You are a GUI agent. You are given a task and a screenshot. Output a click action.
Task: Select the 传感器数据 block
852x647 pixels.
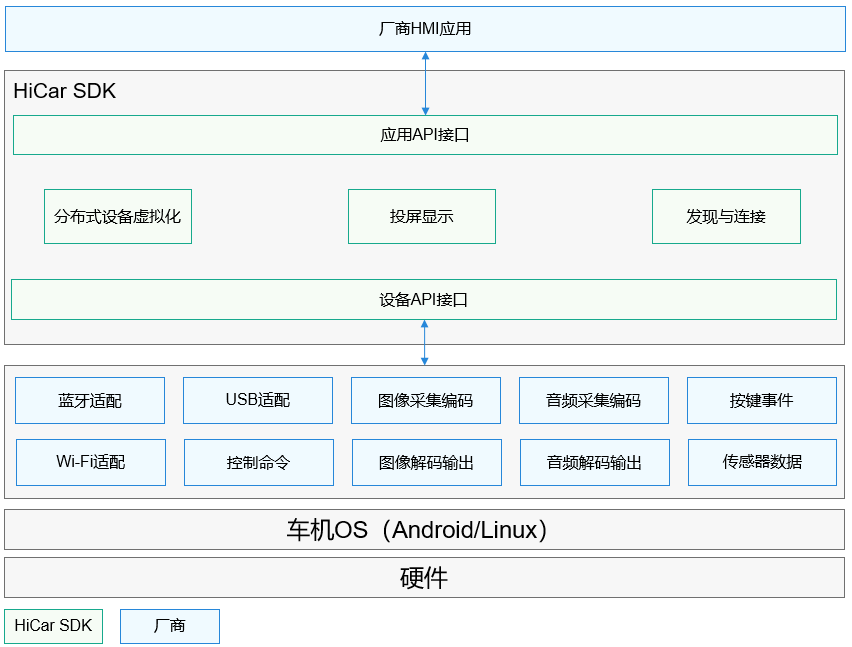click(763, 462)
